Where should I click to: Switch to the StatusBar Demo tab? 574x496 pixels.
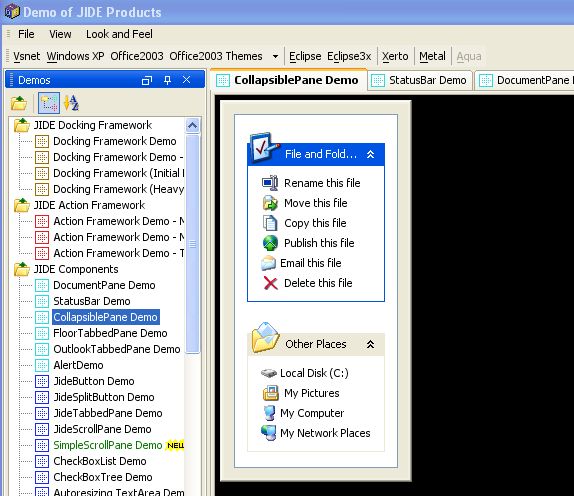click(x=420, y=80)
